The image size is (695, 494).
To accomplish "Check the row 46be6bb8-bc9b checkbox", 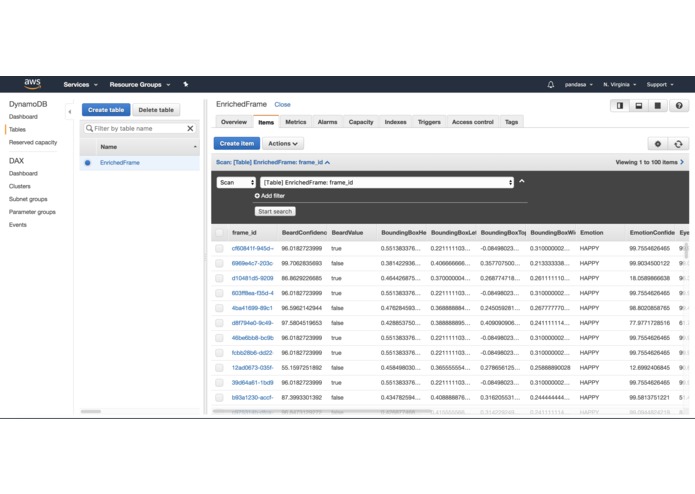I will pyautogui.click(x=219, y=338).
